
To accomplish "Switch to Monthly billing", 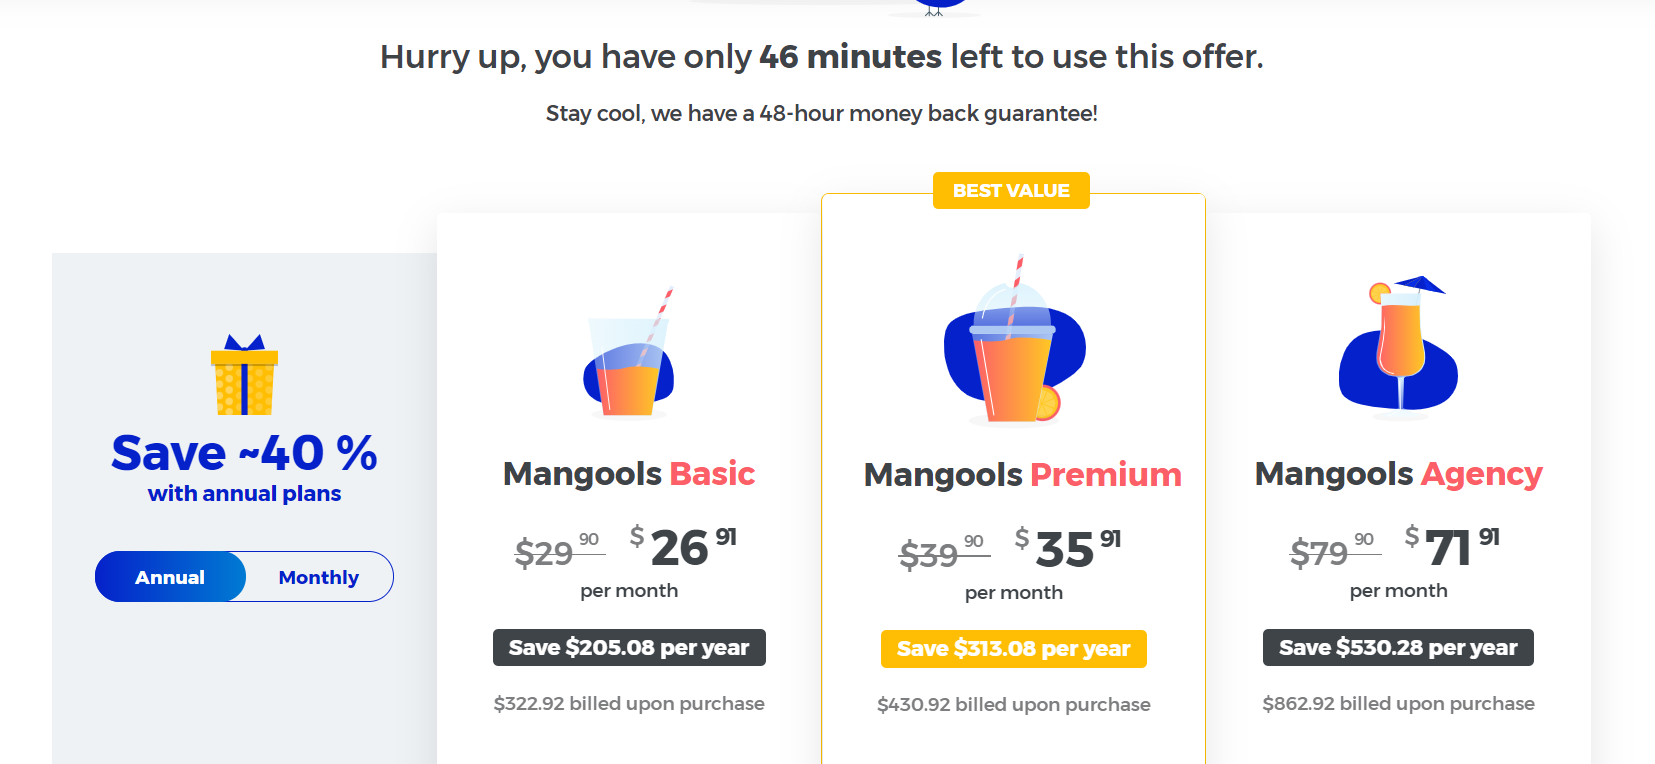I will 318,577.
